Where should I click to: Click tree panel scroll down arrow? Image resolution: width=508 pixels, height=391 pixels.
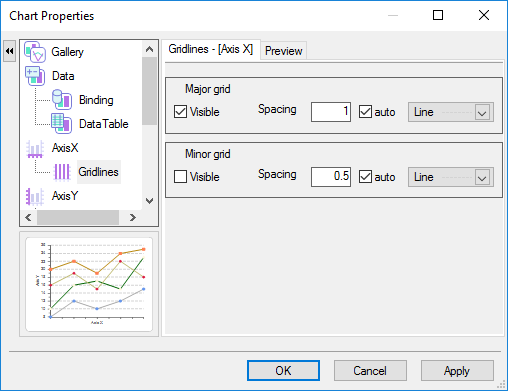point(149,201)
